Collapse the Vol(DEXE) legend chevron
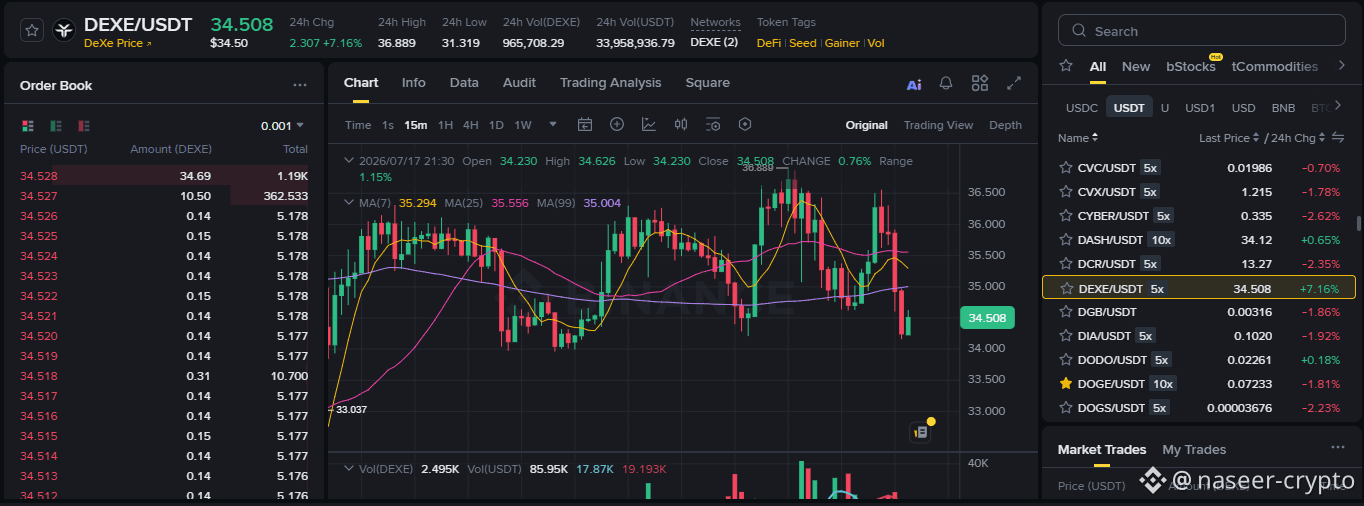 coord(348,469)
